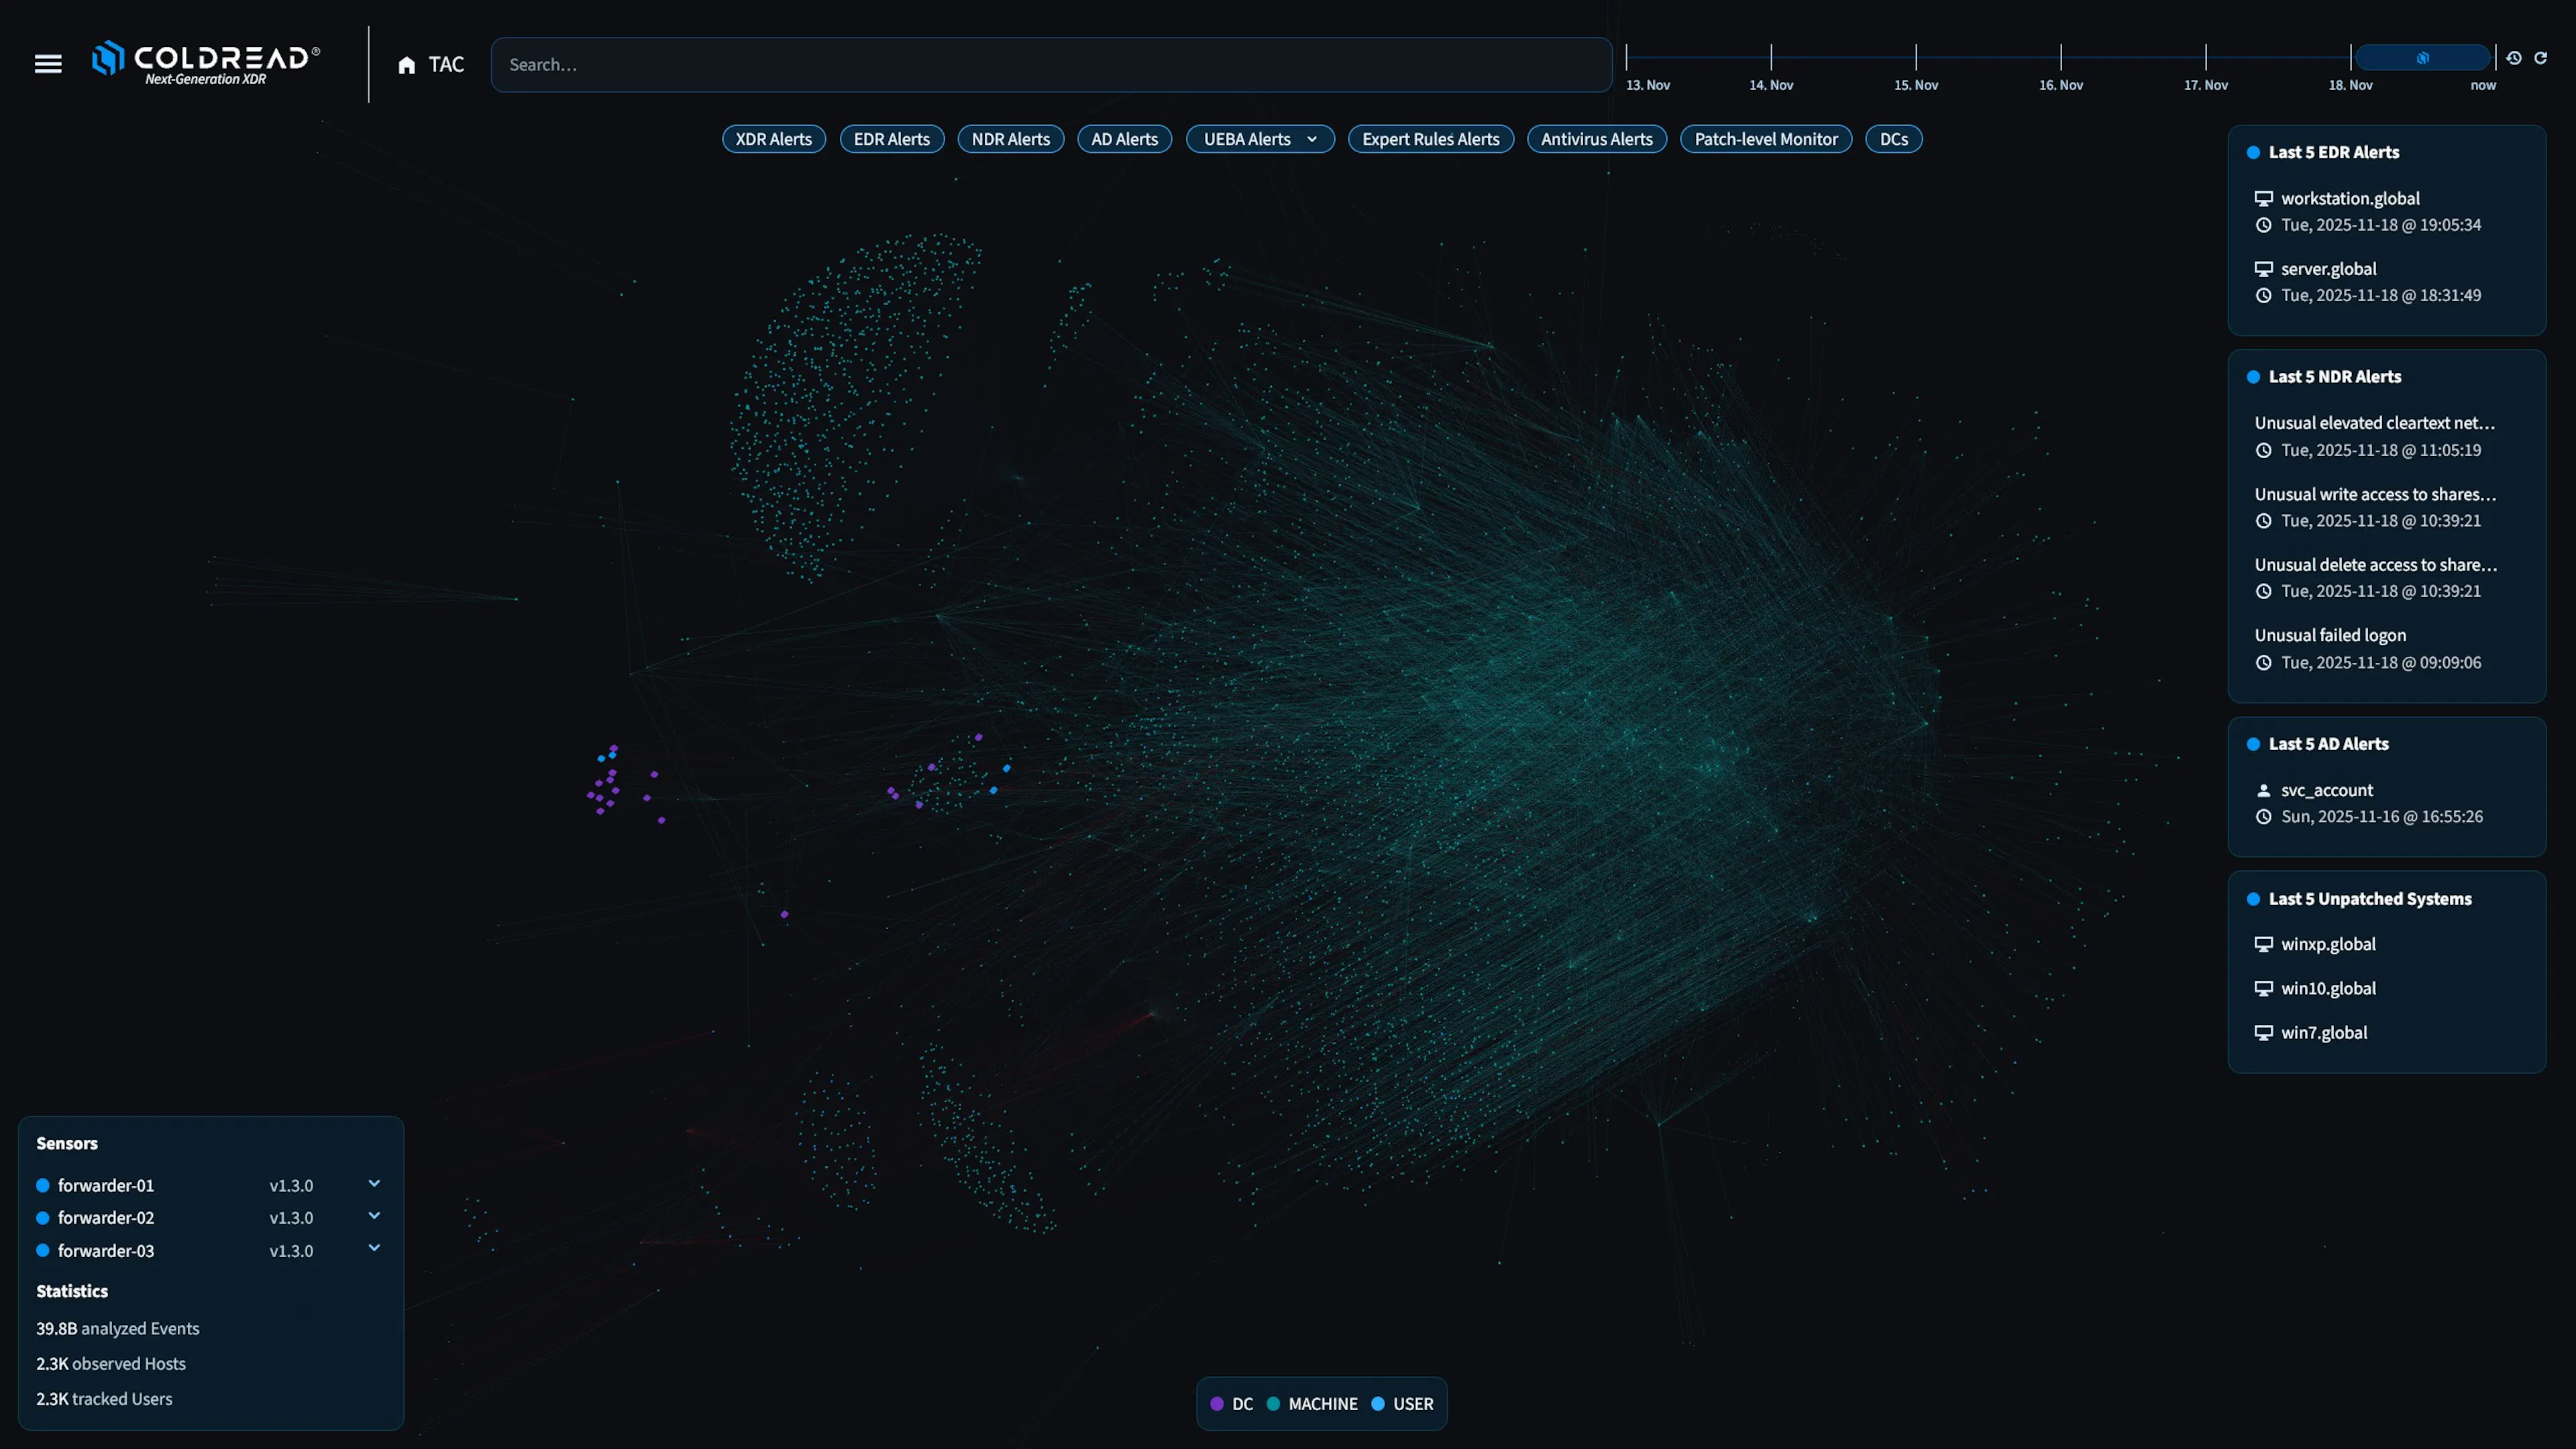The width and height of the screenshot is (2576, 1449).
Task: Expand forwarder-01 sensor details
Action: point(374,1183)
